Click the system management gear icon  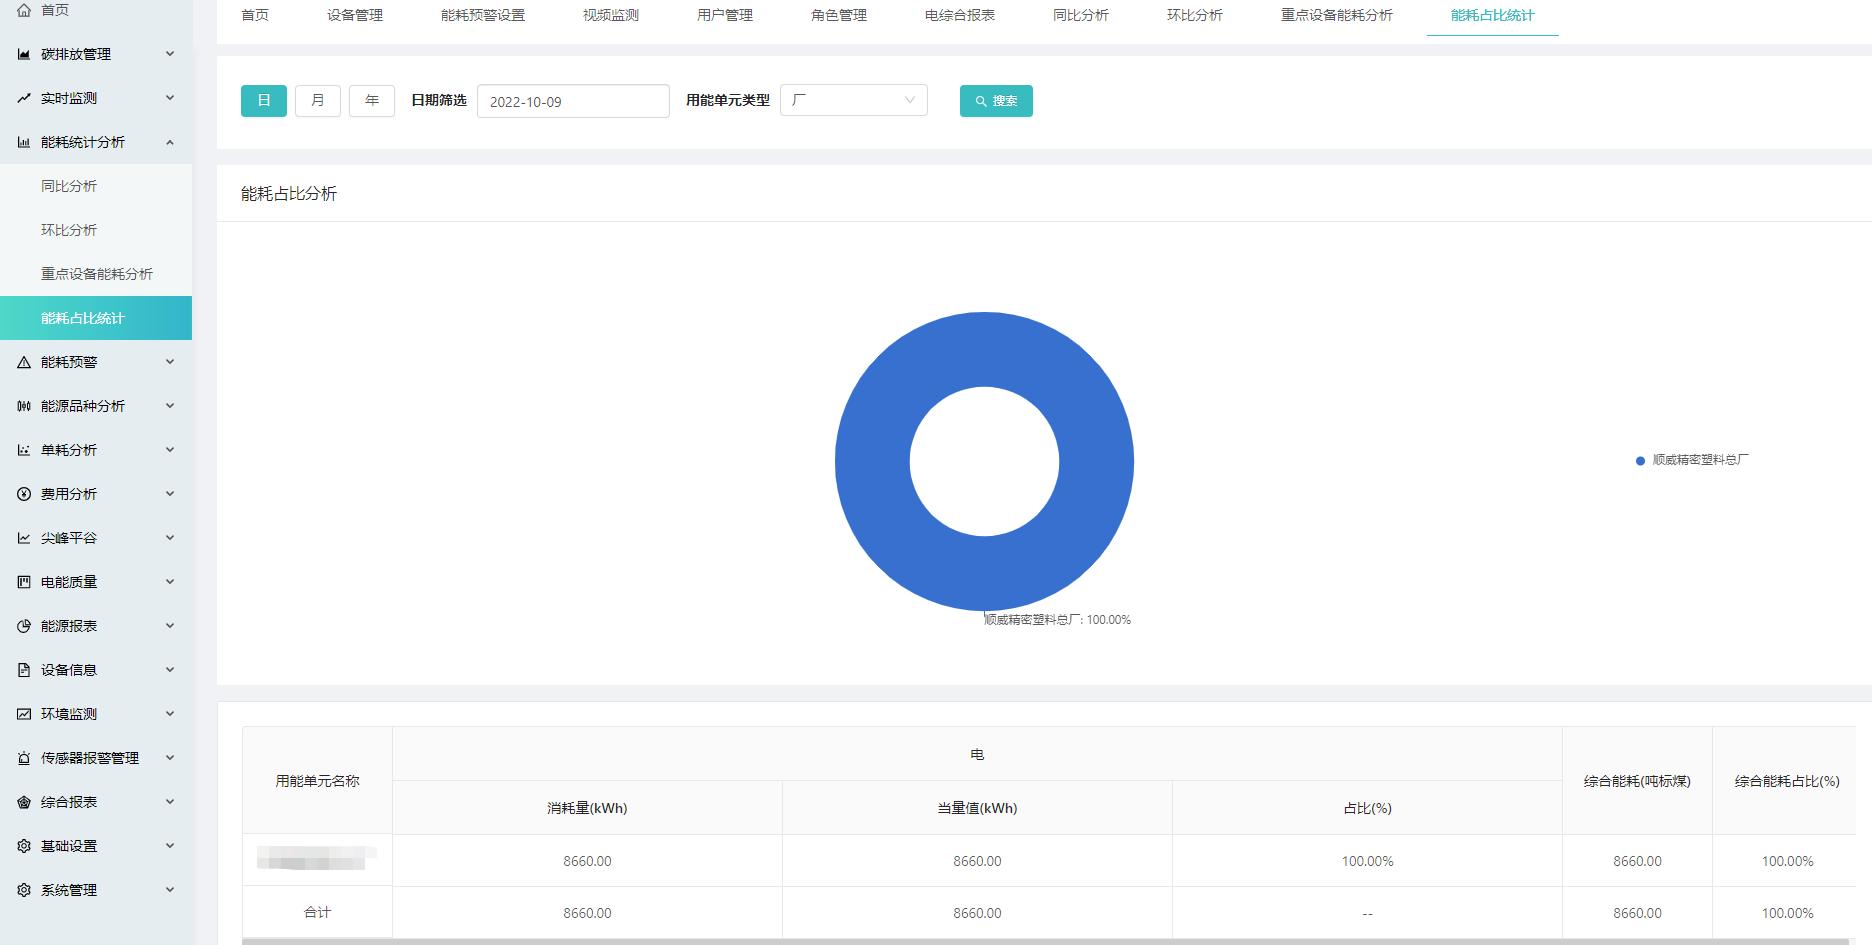[x=24, y=890]
